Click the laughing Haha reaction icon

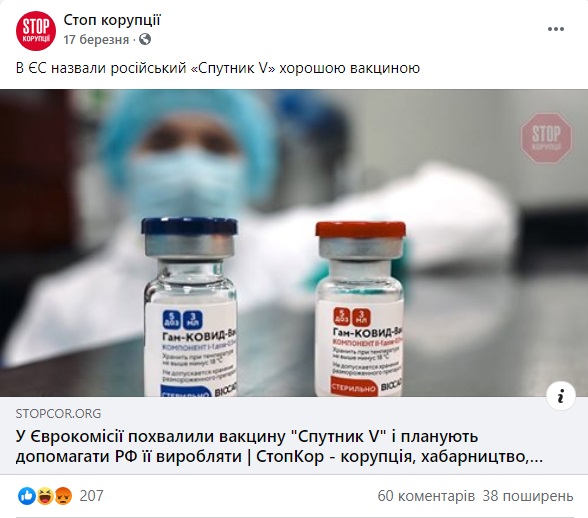click(45, 496)
